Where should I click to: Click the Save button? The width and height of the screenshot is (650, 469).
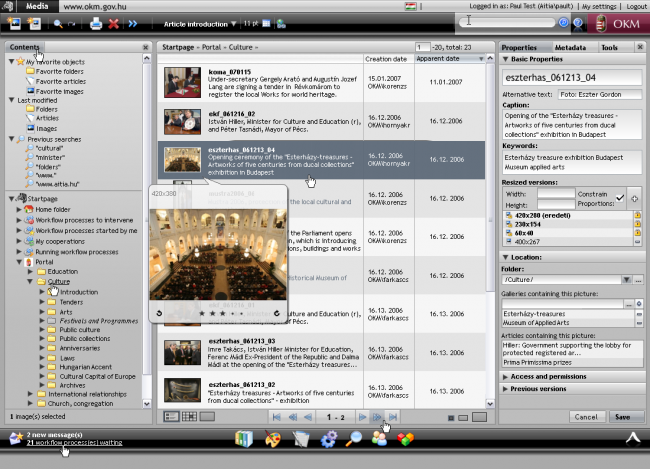click(626, 417)
